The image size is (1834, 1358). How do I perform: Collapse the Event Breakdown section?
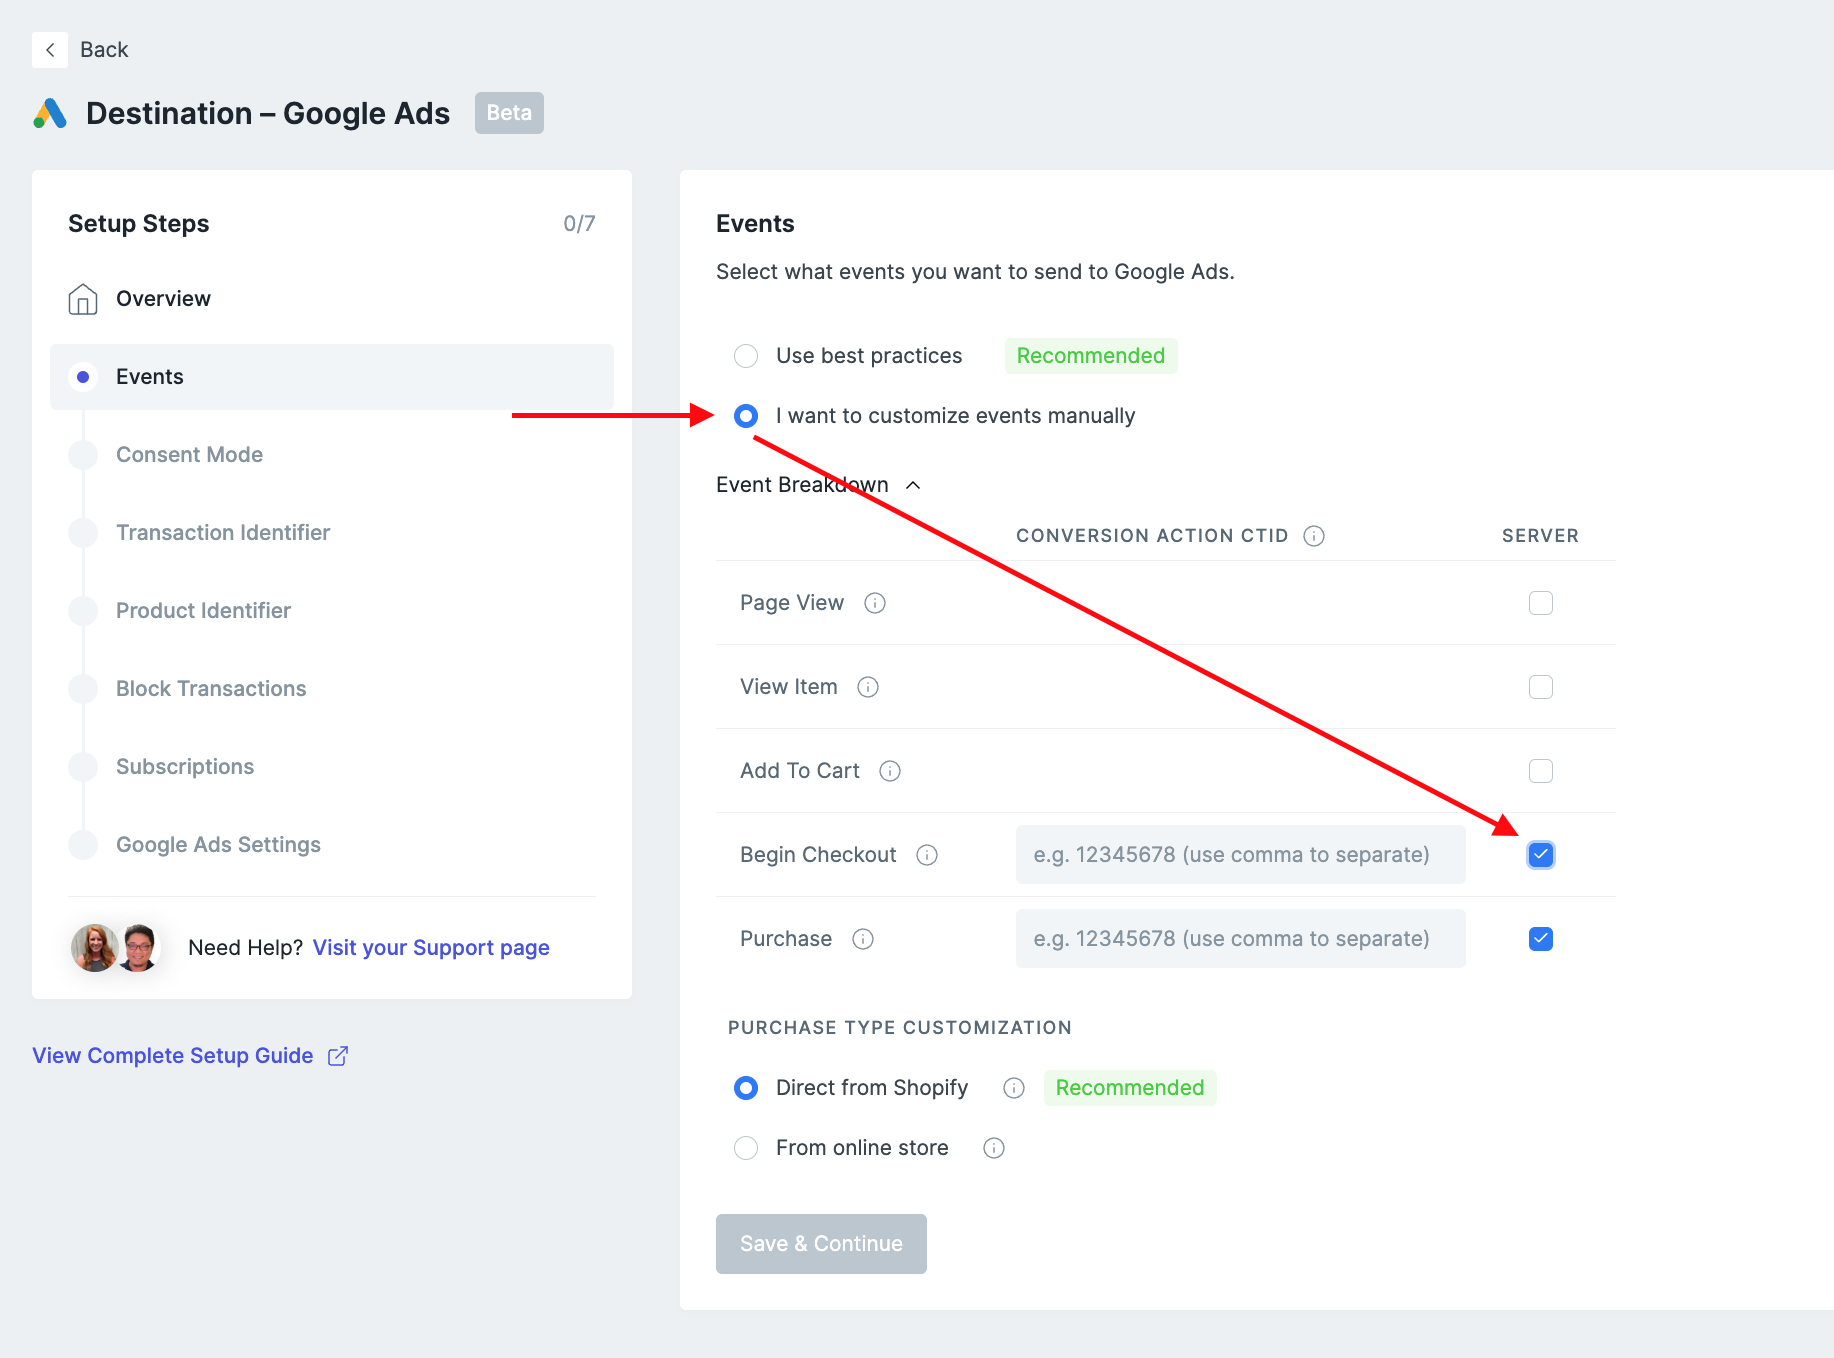click(818, 485)
